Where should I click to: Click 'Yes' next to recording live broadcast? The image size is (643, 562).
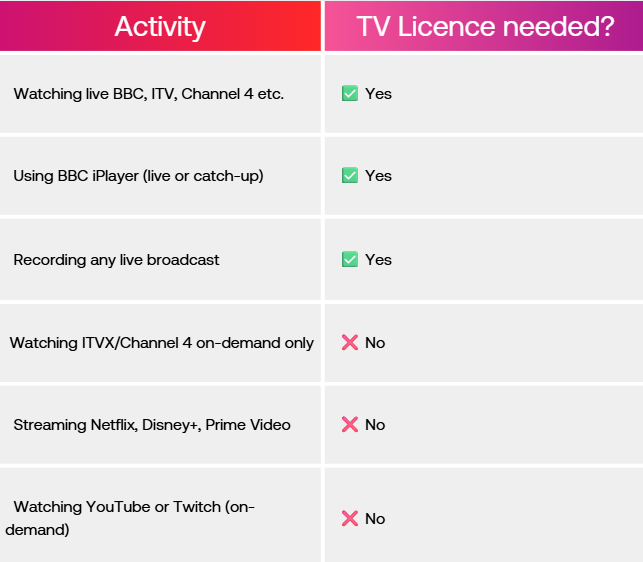pyautogui.click(x=378, y=260)
